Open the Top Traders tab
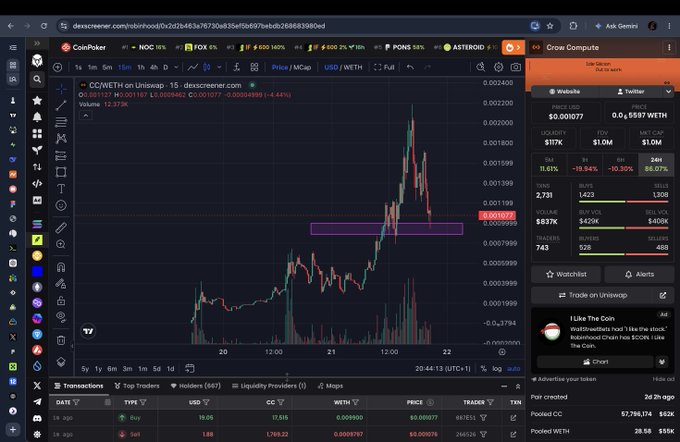Screen dimensions: 680x442 pyautogui.click(x=137, y=386)
